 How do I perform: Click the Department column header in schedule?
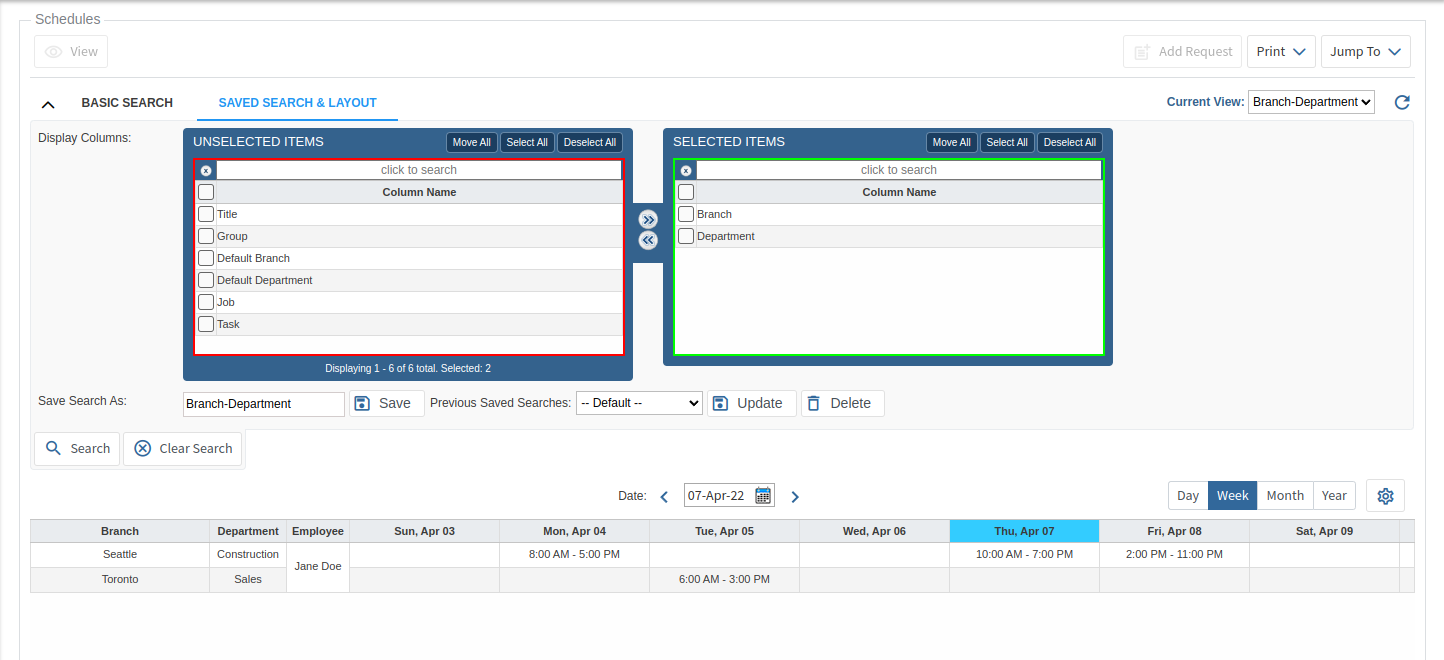248,531
